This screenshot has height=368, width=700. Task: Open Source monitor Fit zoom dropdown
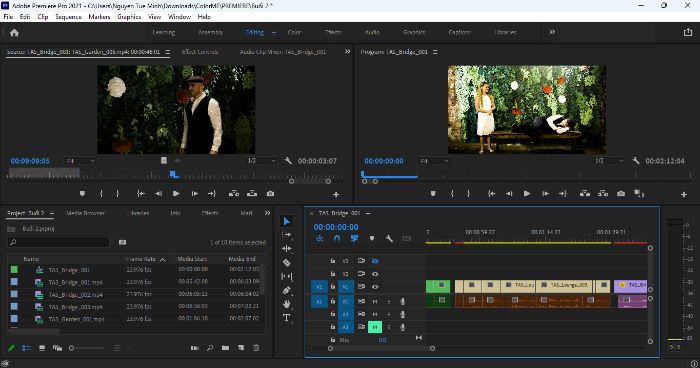pyautogui.click(x=80, y=161)
